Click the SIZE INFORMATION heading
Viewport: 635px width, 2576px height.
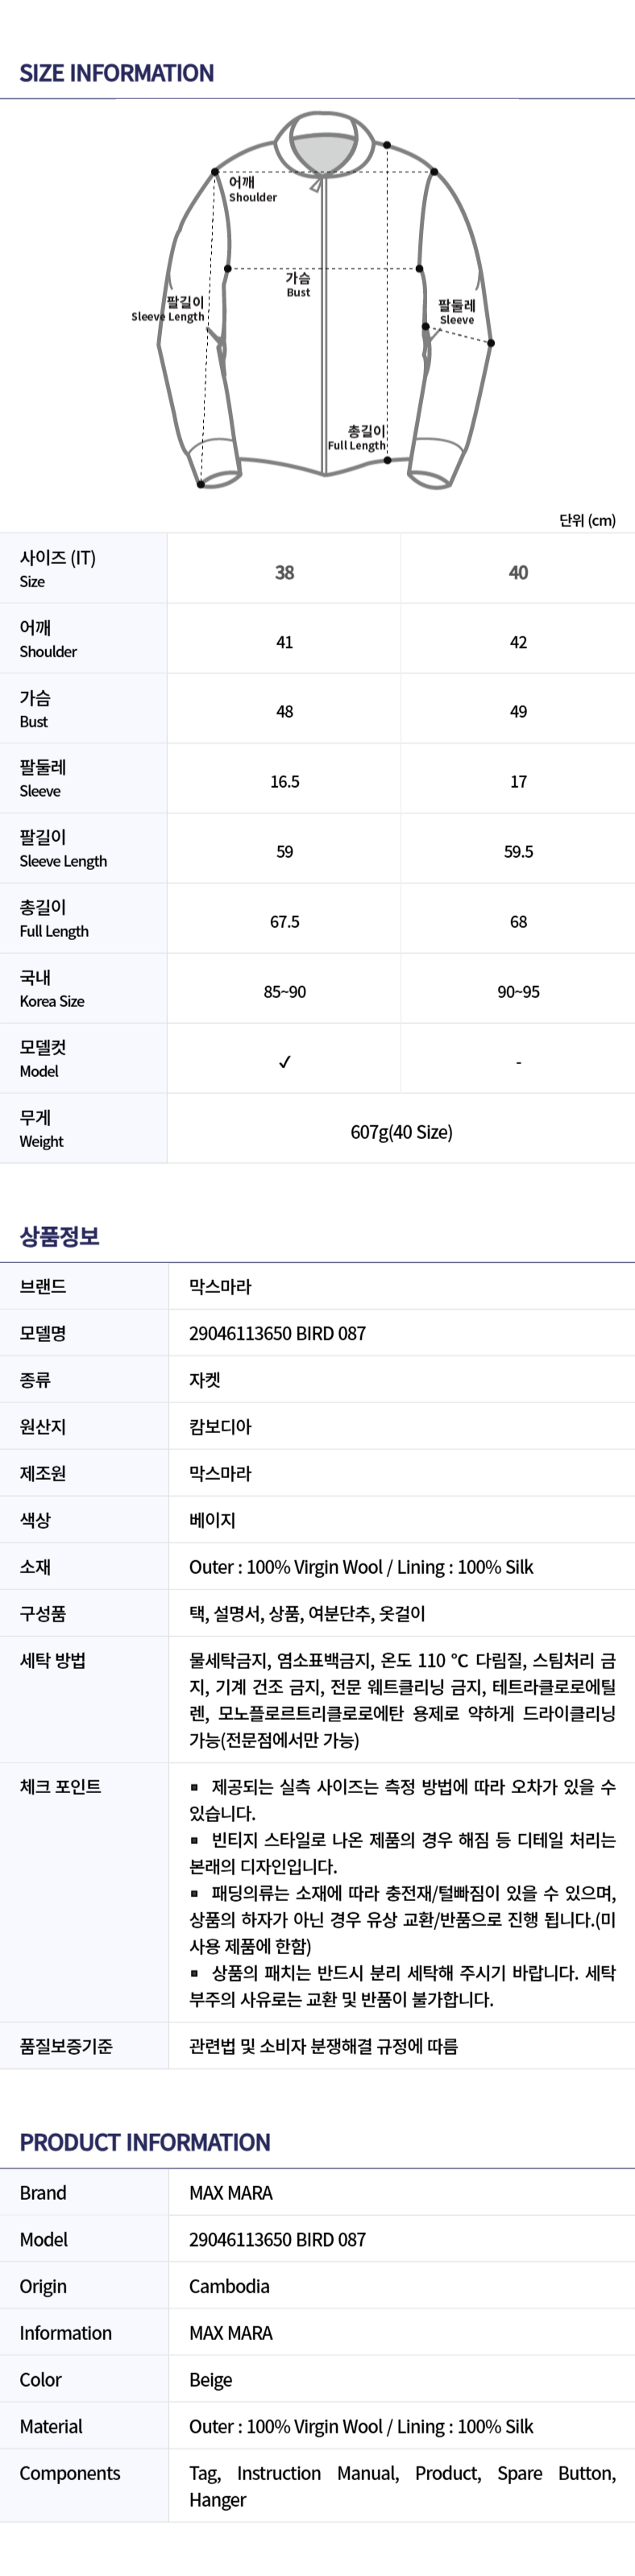(x=117, y=73)
